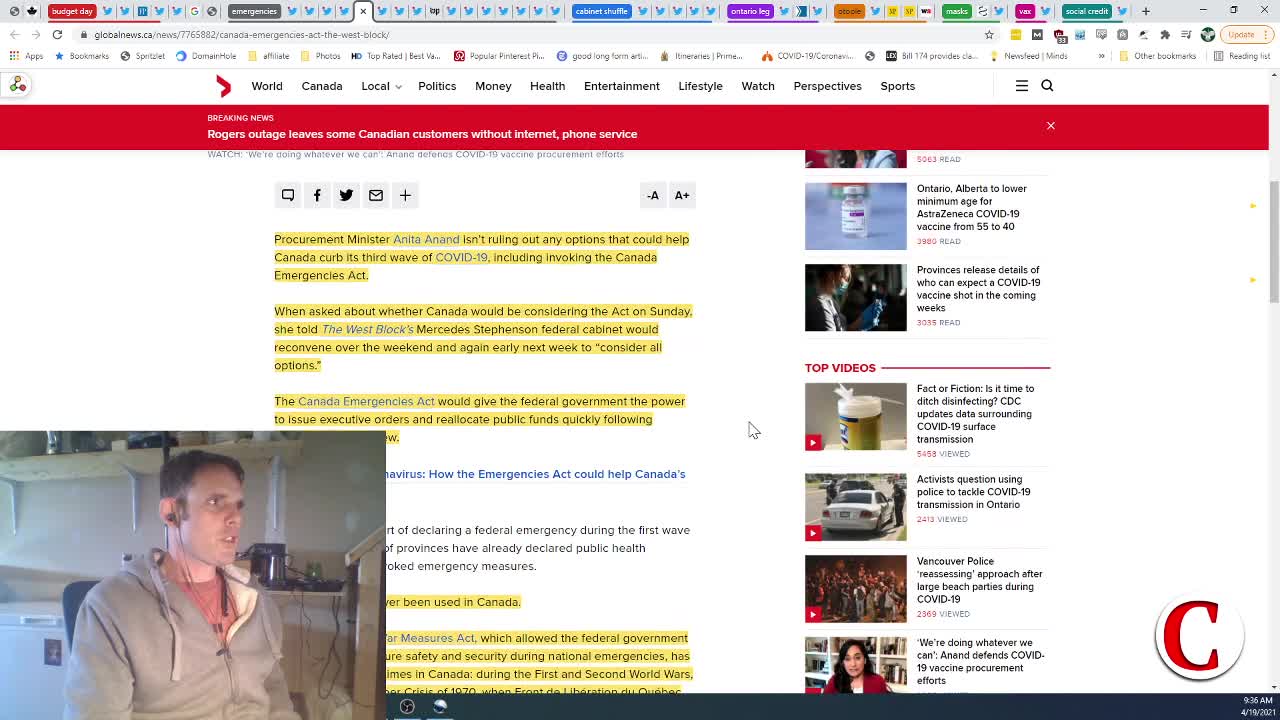The image size is (1280, 720).
Task: Open Vancouver Police beach parties video thumbnail
Action: click(x=856, y=588)
